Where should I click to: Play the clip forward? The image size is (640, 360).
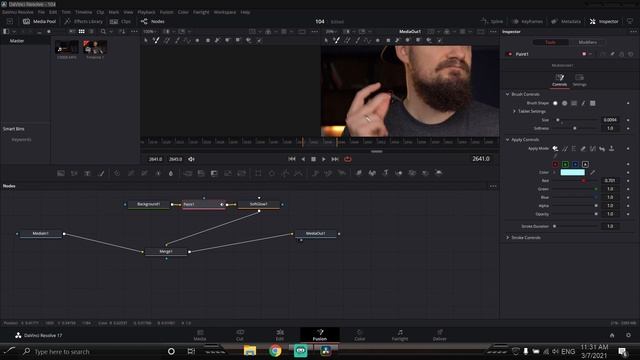324,159
